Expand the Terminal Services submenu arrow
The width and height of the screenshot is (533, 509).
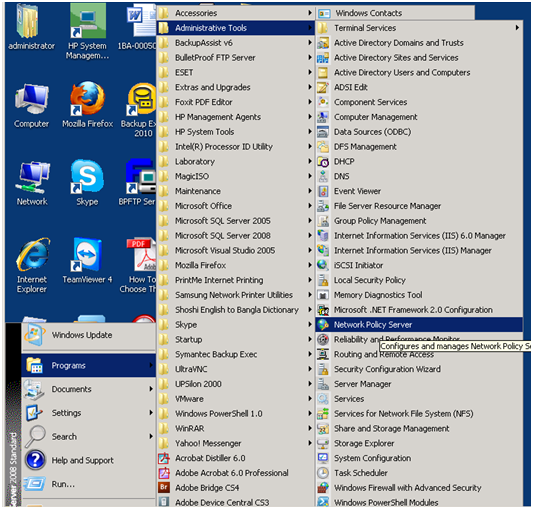click(x=517, y=28)
